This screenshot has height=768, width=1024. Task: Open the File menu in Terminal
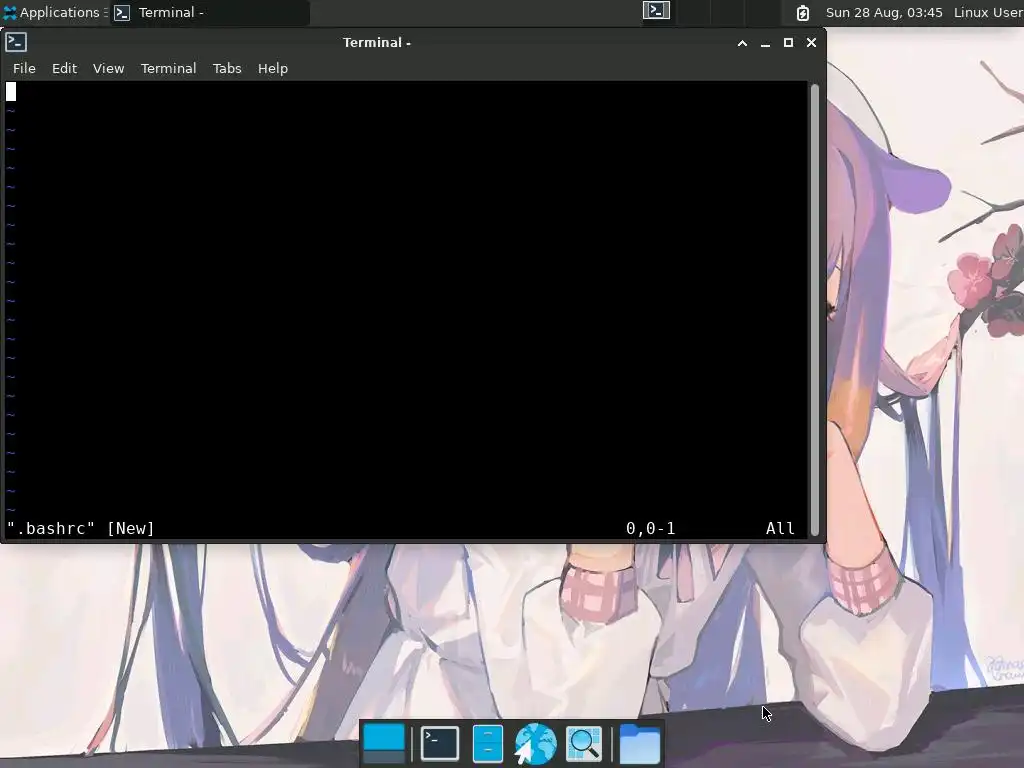pyautogui.click(x=24, y=69)
